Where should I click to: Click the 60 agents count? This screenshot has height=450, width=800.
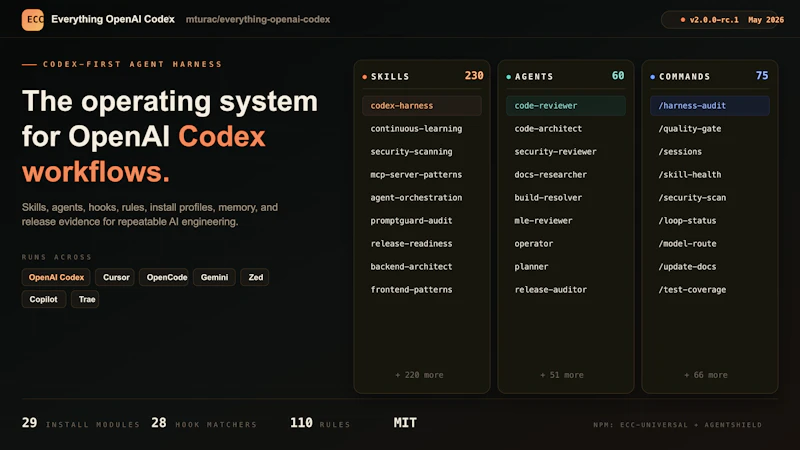[618, 76]
